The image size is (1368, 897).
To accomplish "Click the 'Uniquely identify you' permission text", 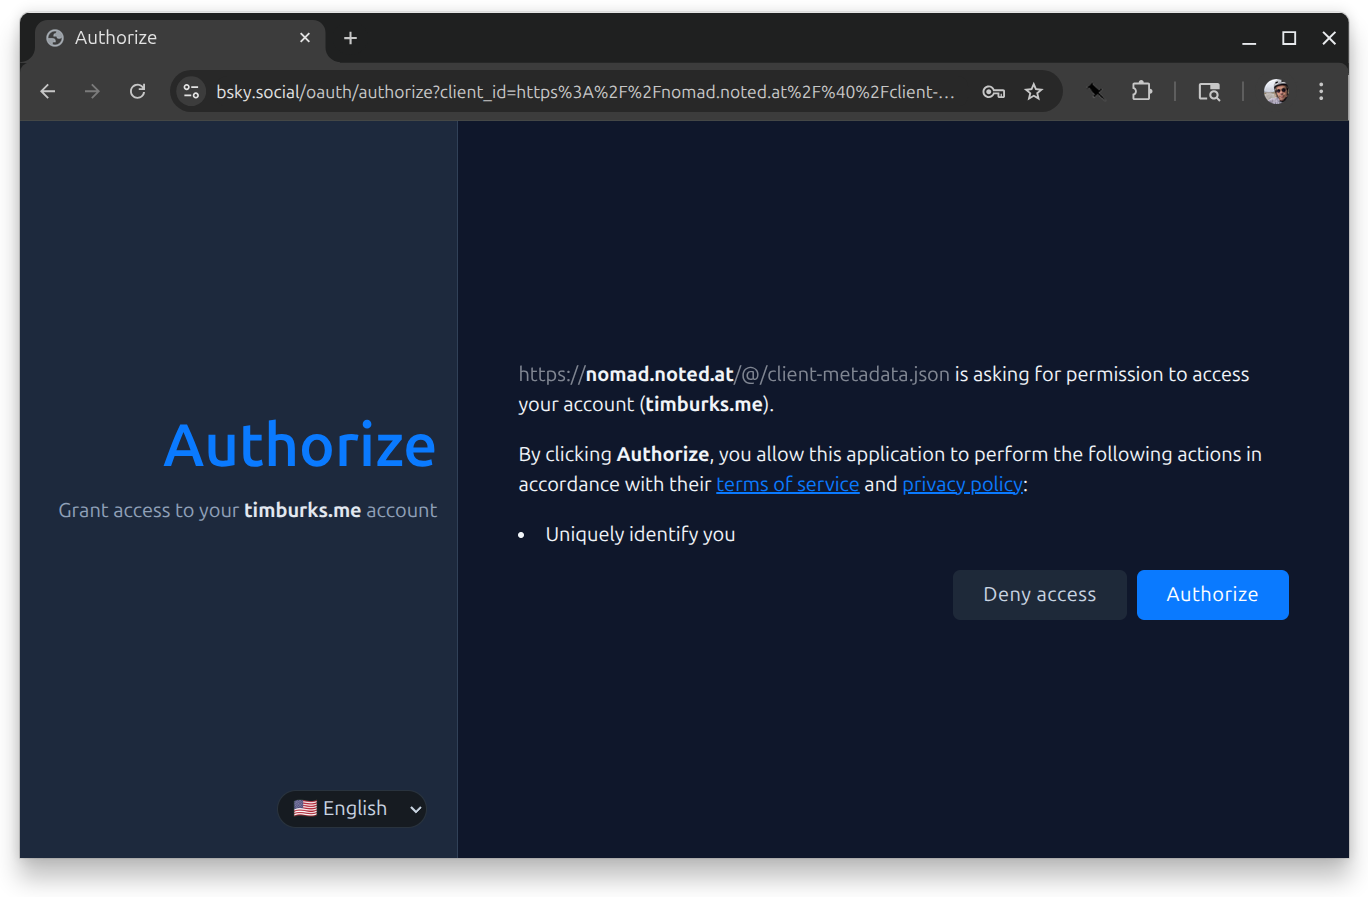I will 640,535.
